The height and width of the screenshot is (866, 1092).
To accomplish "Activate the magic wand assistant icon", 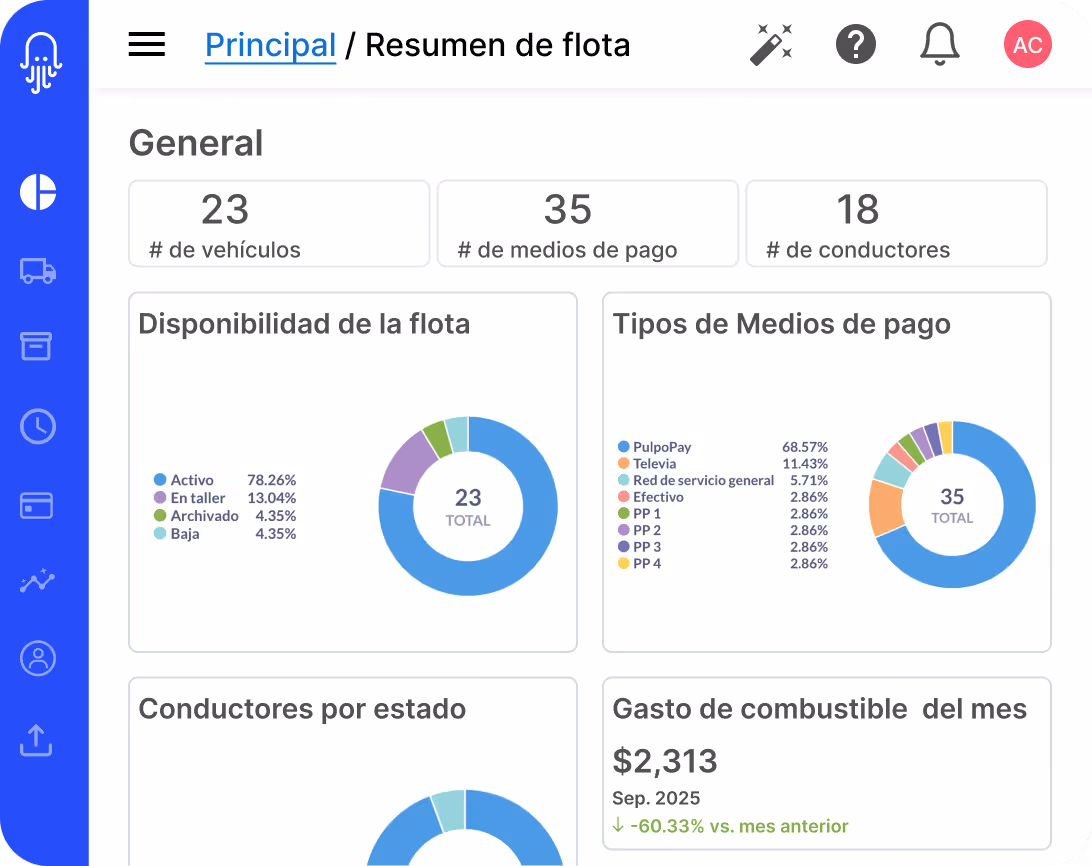I will click(x=774, y=44).
